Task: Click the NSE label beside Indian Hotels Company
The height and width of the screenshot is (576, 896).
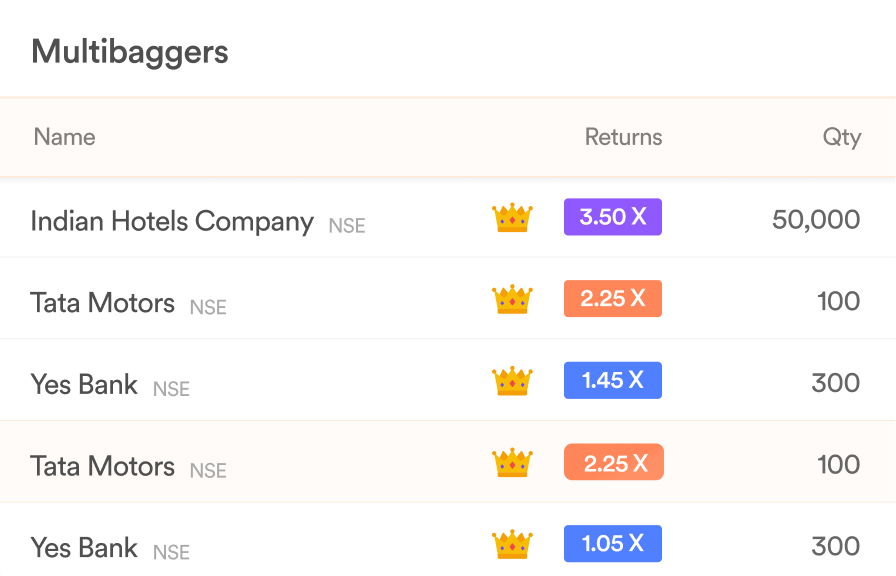Action: coord(347,226)
